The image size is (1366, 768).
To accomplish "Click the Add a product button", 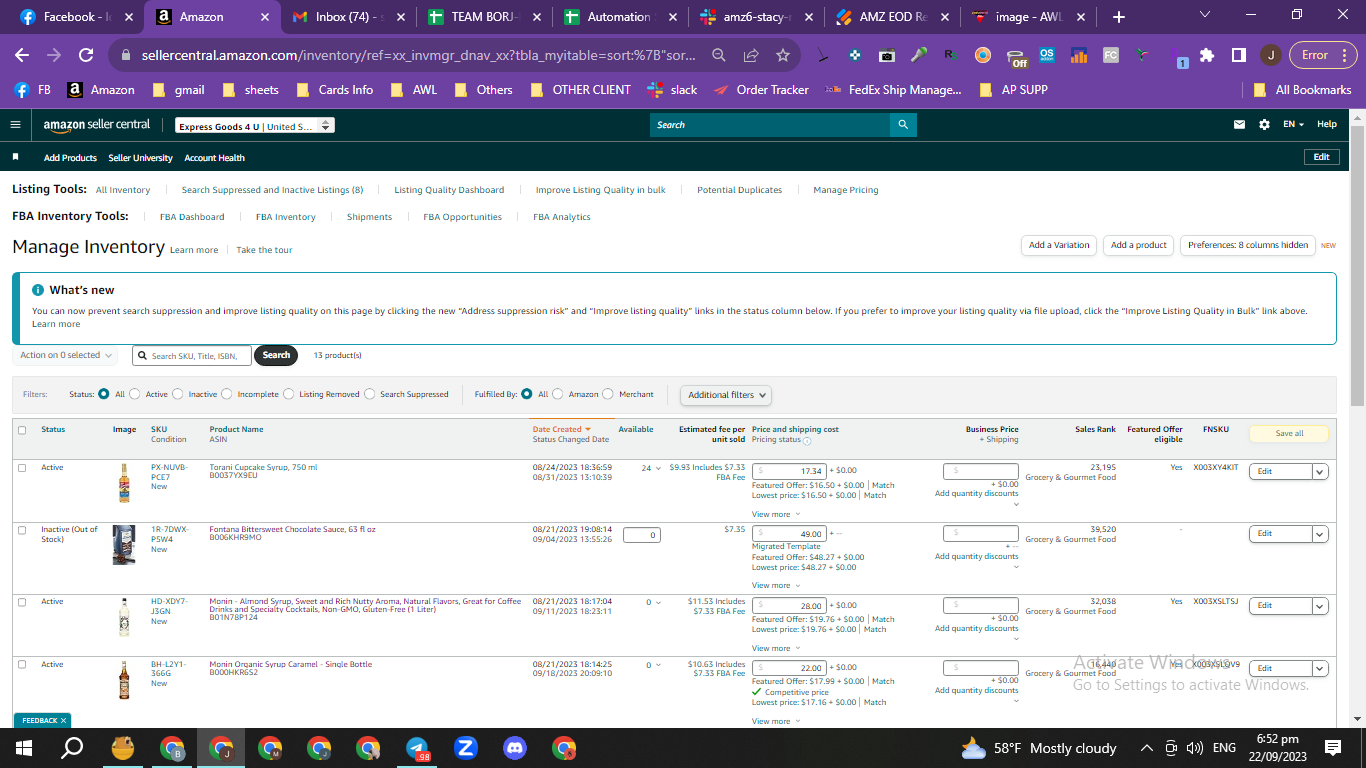I will pos(1139,245).
